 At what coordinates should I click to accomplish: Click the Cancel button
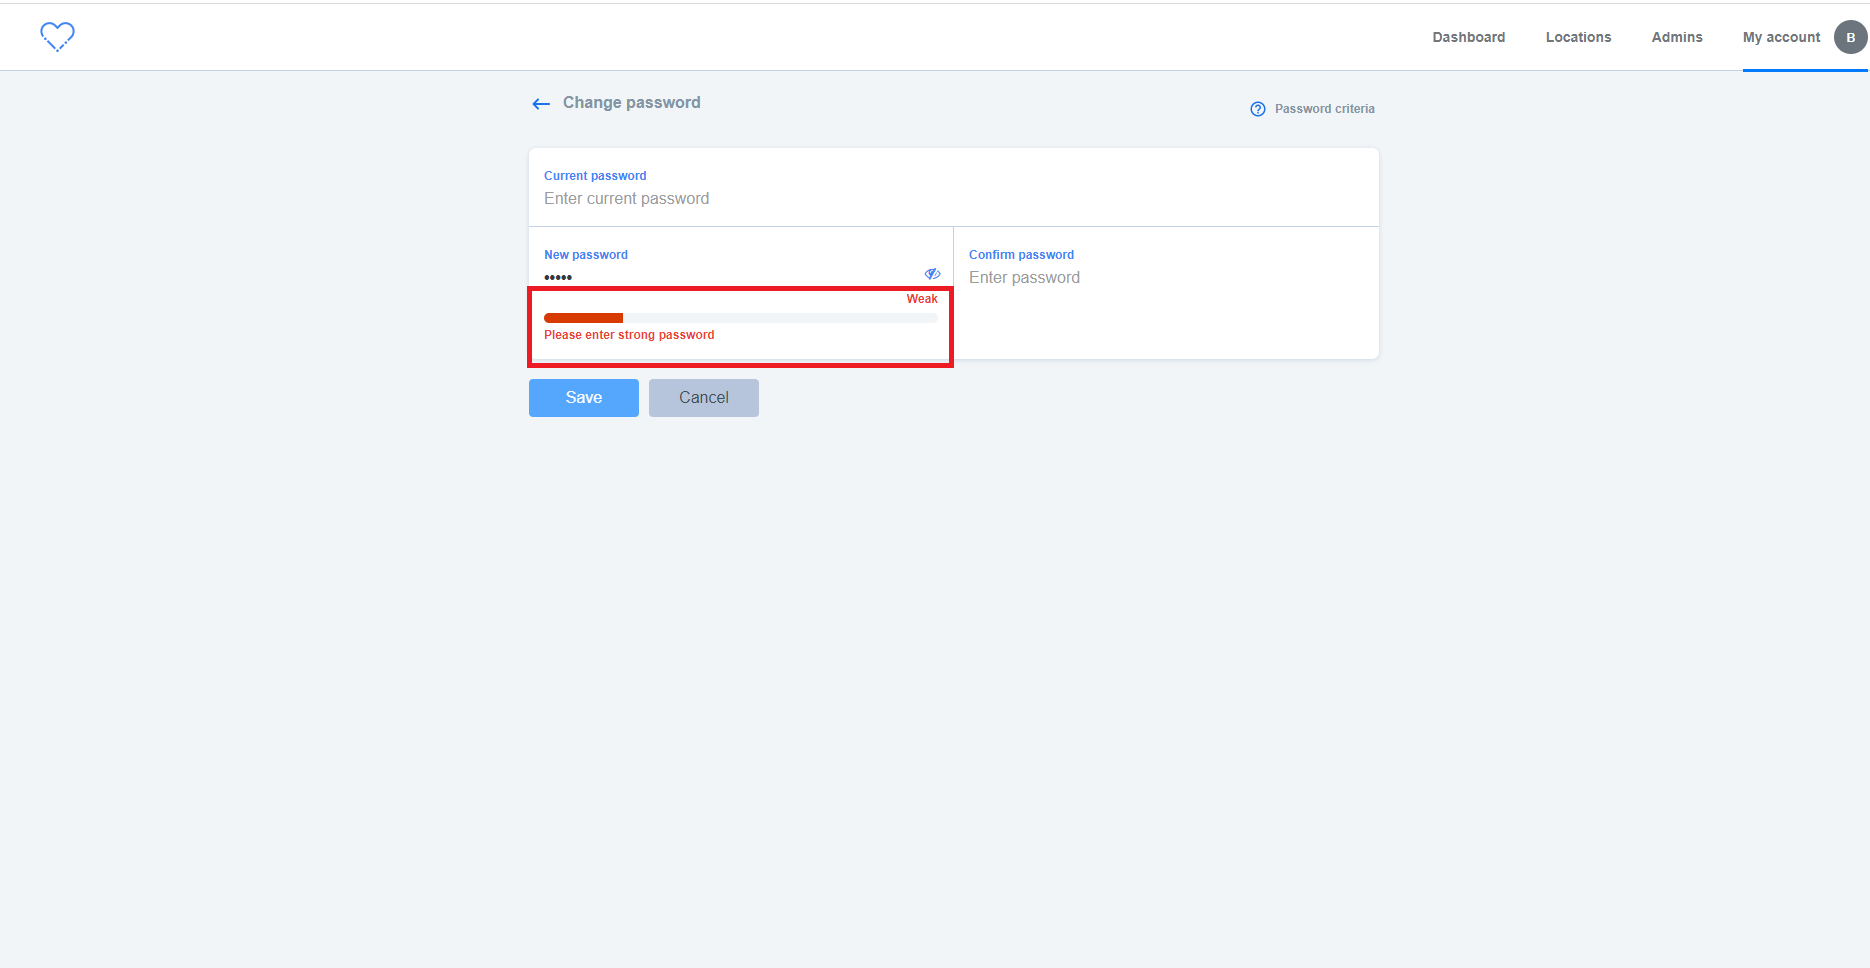point(703,397)
